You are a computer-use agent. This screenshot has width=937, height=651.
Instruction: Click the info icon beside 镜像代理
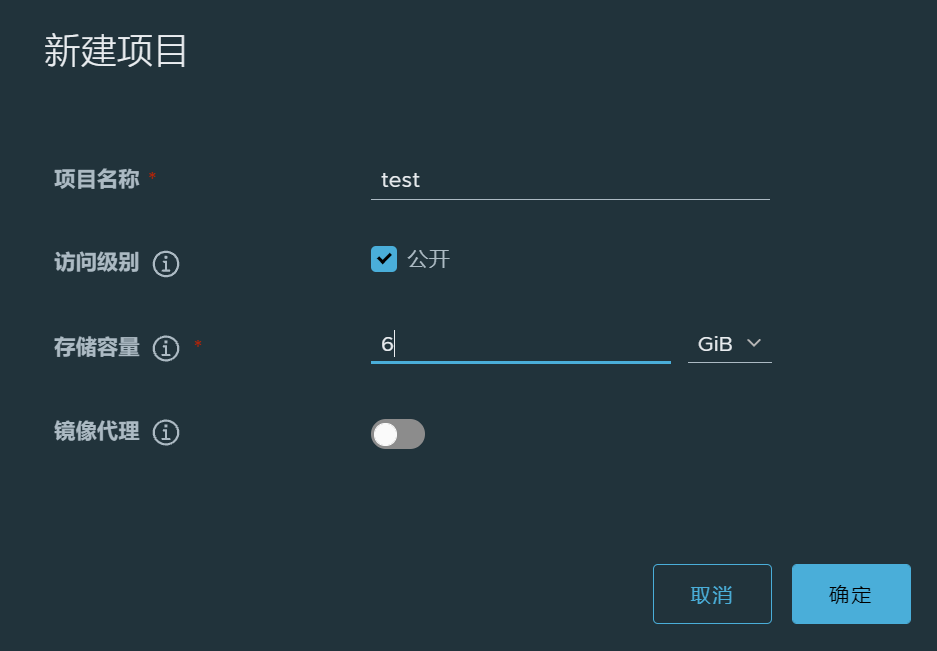[166, 433]
